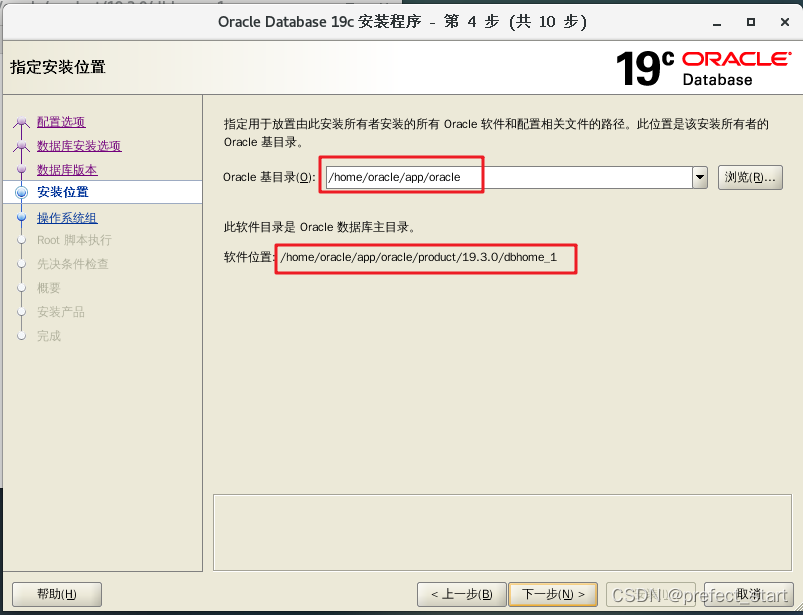Expand the Oracle 基目录 dropdown arrow
The width and height of the screenshot is (803, 615).
(x=700, y=178)
